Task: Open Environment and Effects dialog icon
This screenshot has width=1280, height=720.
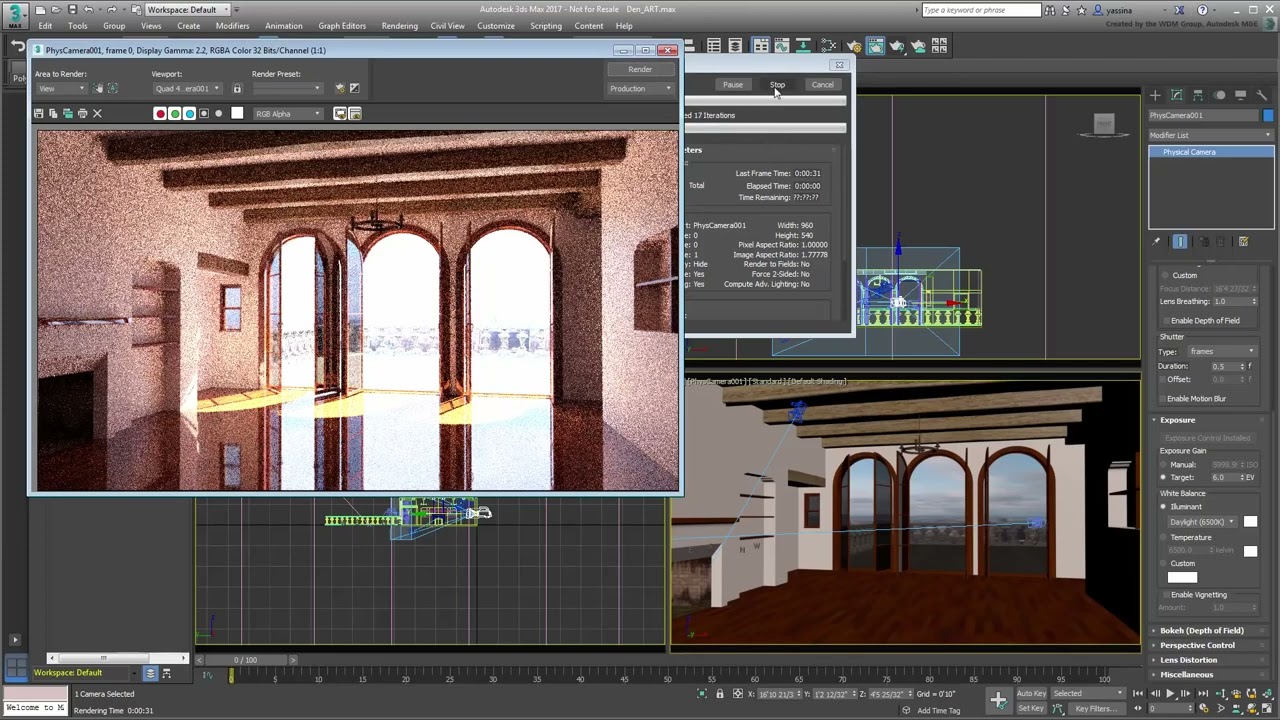Action: click(354, 88)
